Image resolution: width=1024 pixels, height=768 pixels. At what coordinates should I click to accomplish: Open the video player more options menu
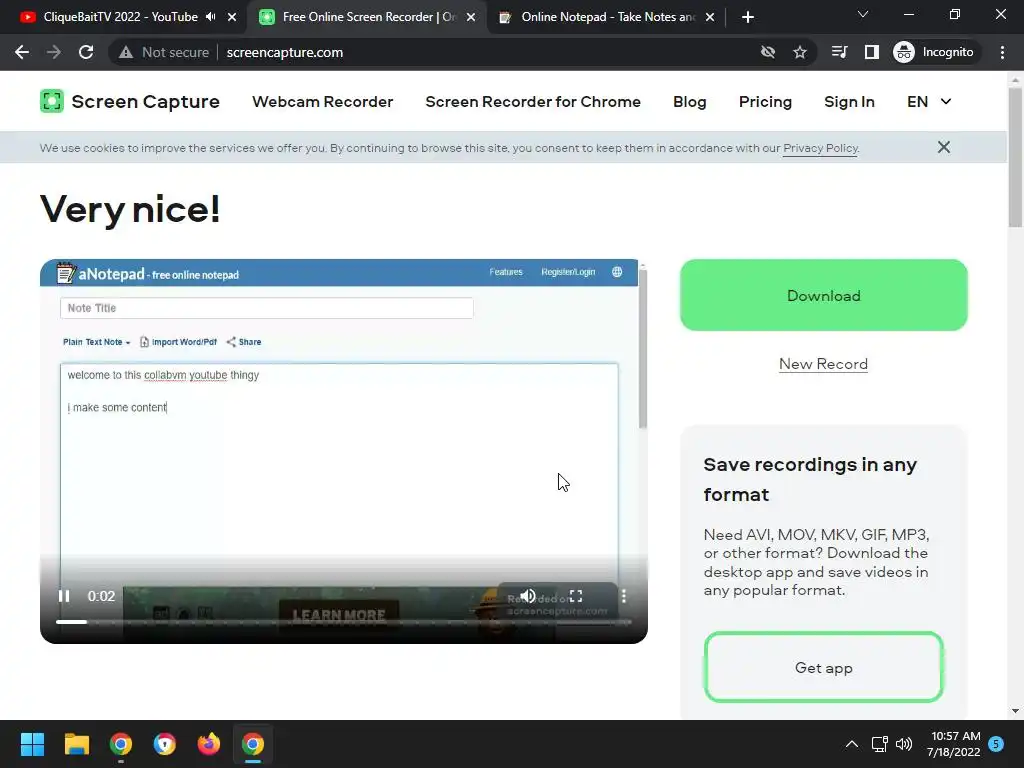624,596
